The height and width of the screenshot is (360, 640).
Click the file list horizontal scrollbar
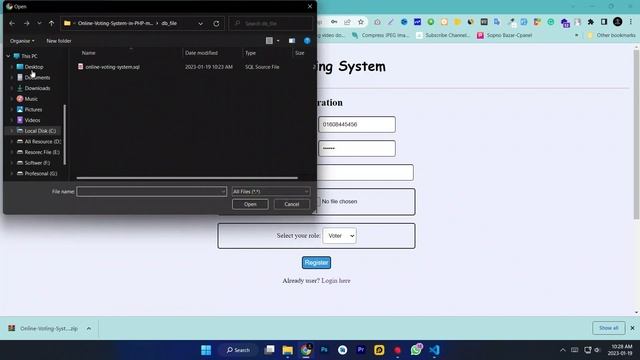tap(187, 178)
